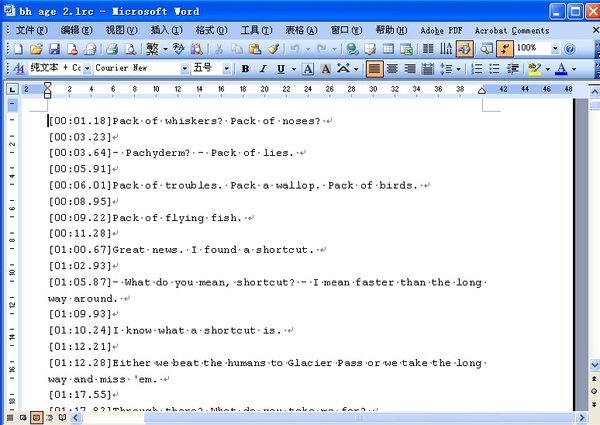Apply character border with the boxed A icon
The height and width of the screenshot is (425, 600).
[308, 69]
